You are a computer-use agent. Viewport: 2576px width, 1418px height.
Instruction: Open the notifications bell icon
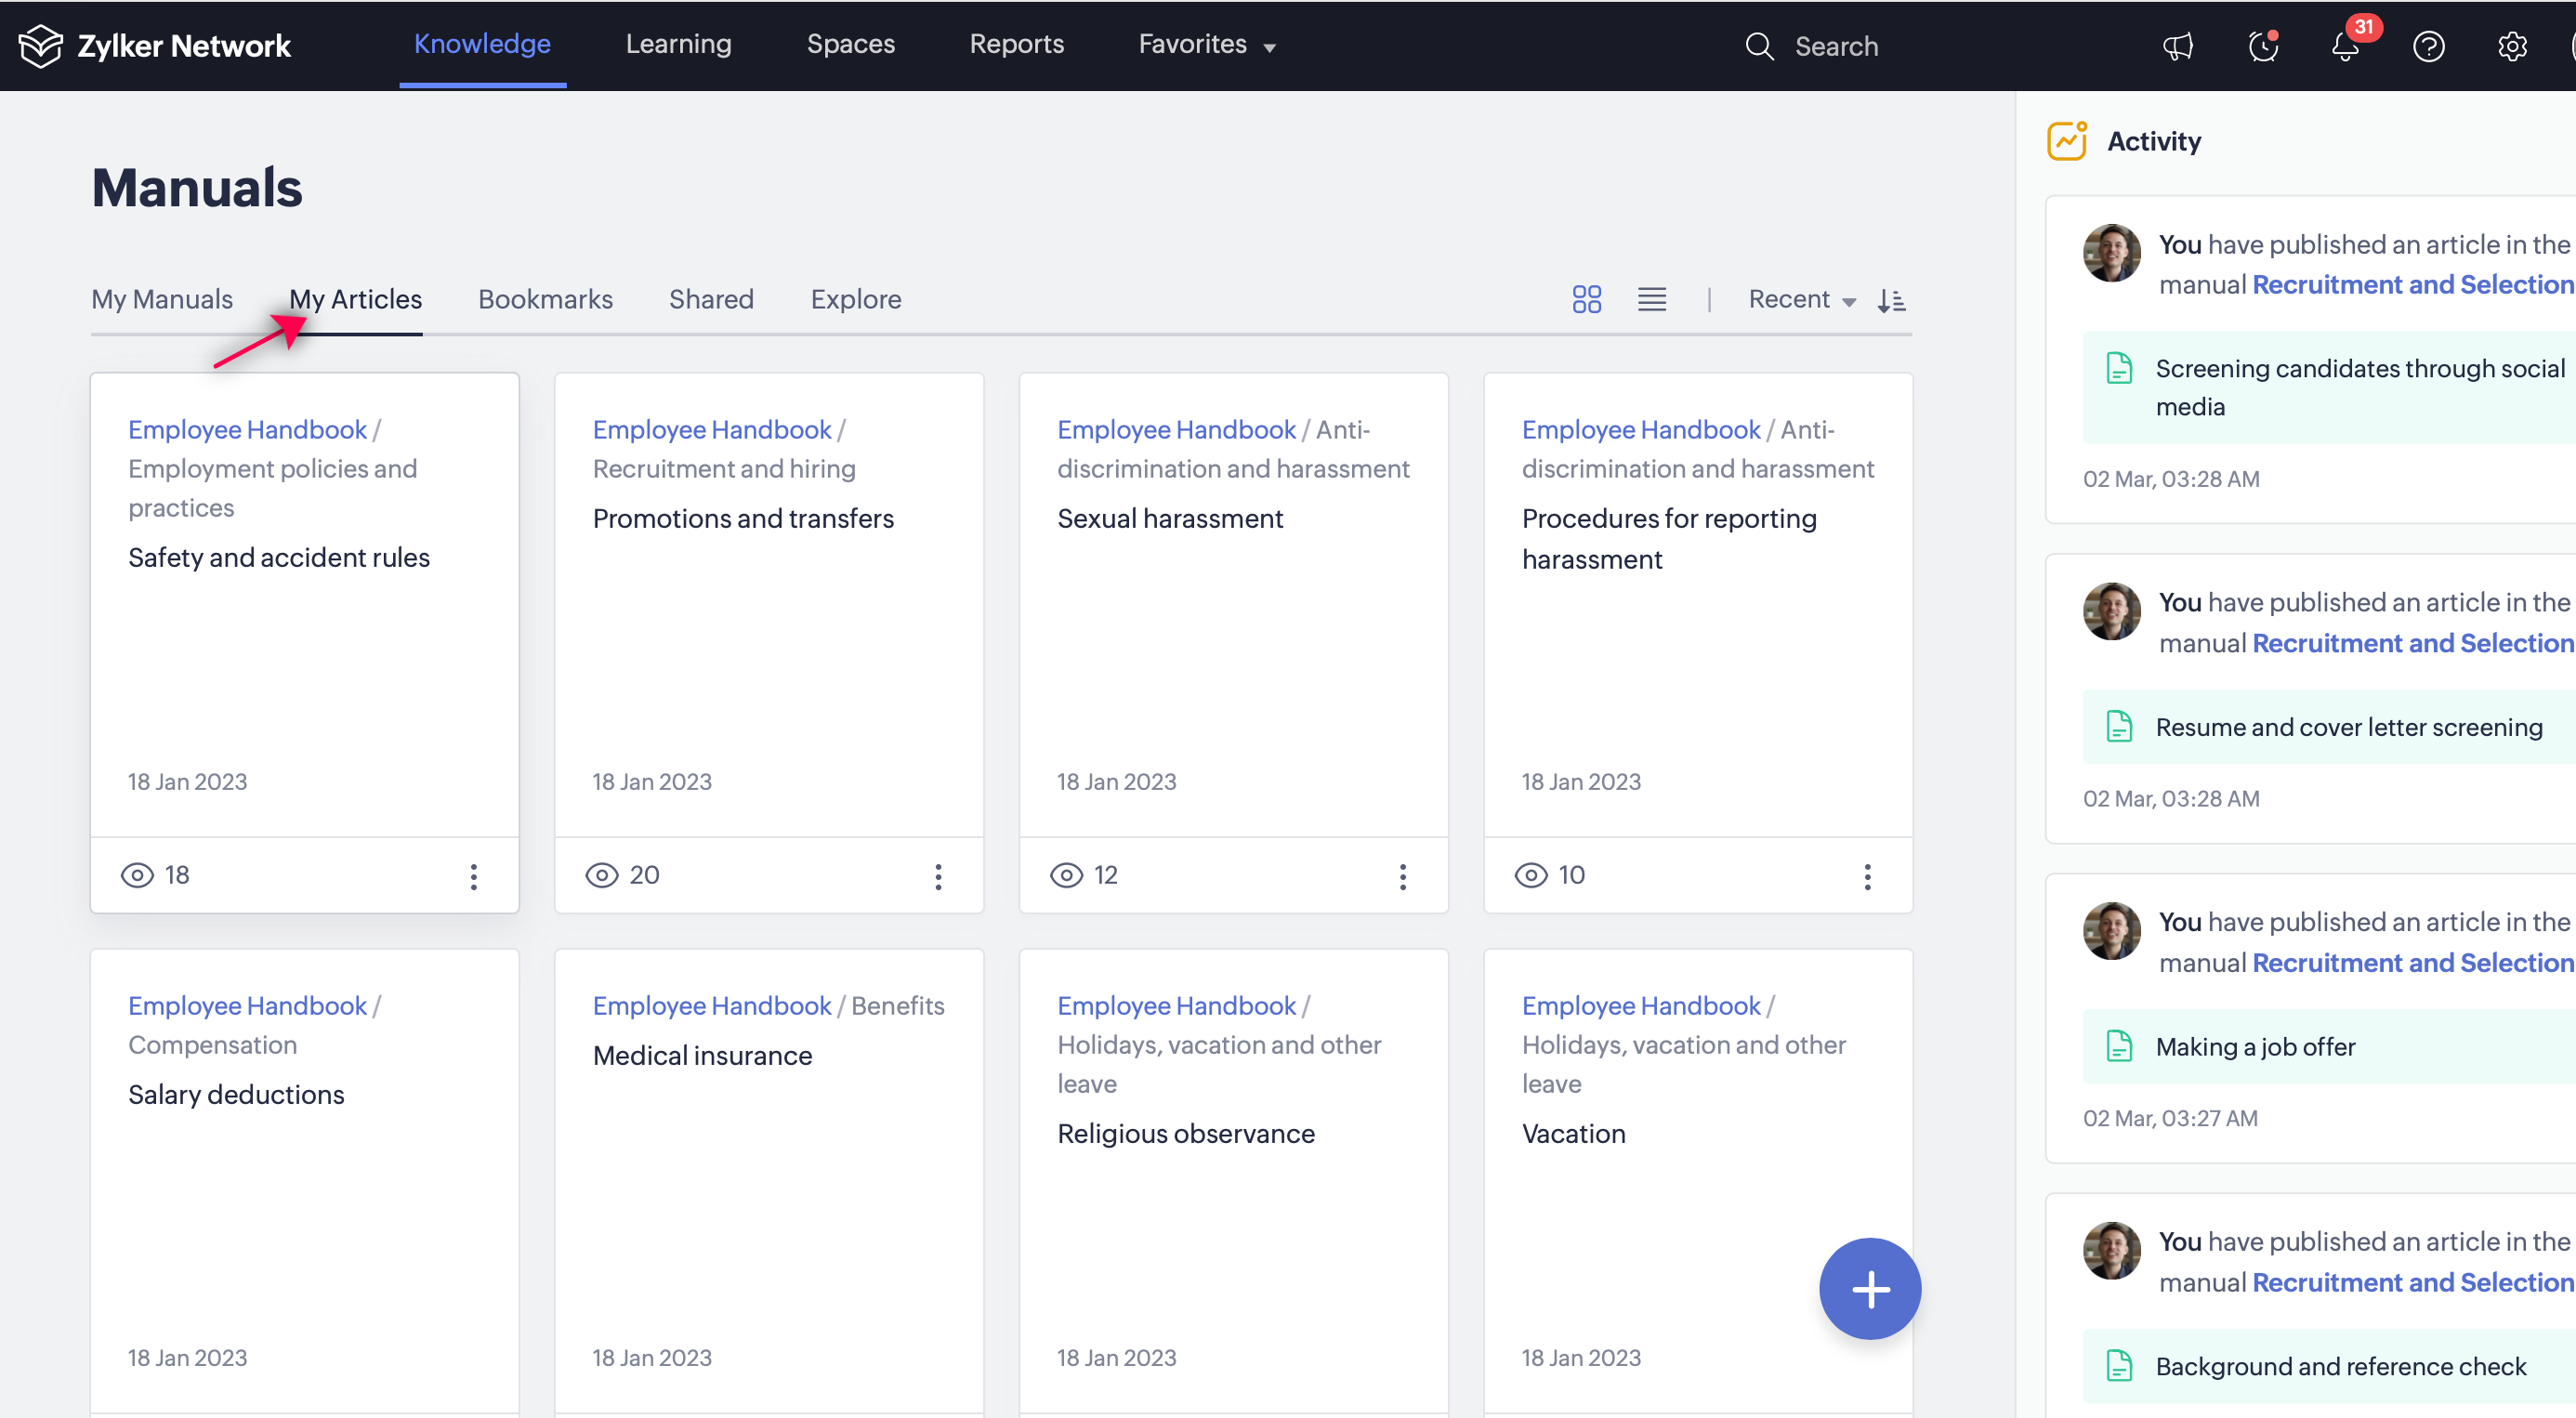(2345, 46)
